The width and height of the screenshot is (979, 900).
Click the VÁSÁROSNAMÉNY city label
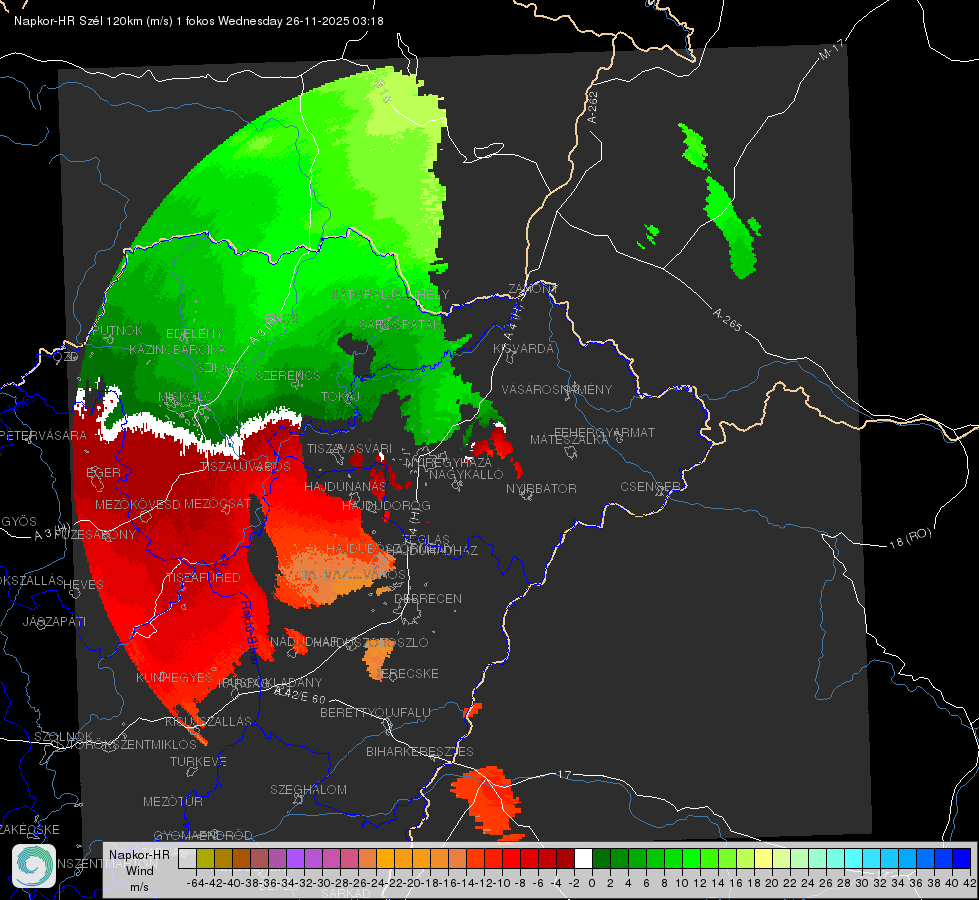point(557,389)
